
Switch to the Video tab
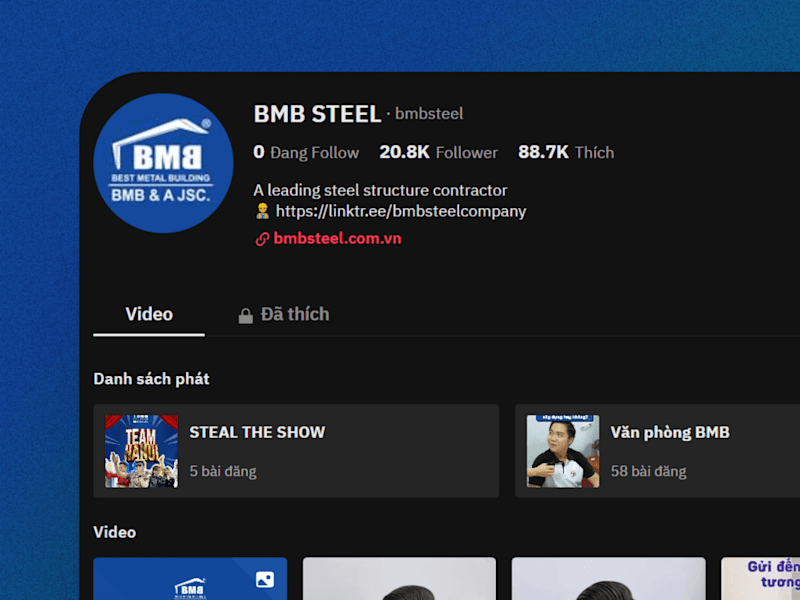(149, 314)
